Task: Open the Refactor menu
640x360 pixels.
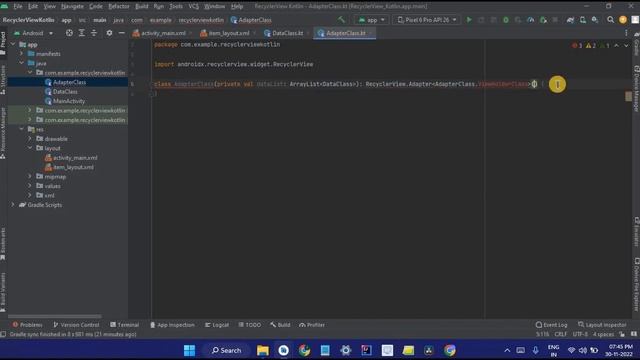Action: [119, 6]
